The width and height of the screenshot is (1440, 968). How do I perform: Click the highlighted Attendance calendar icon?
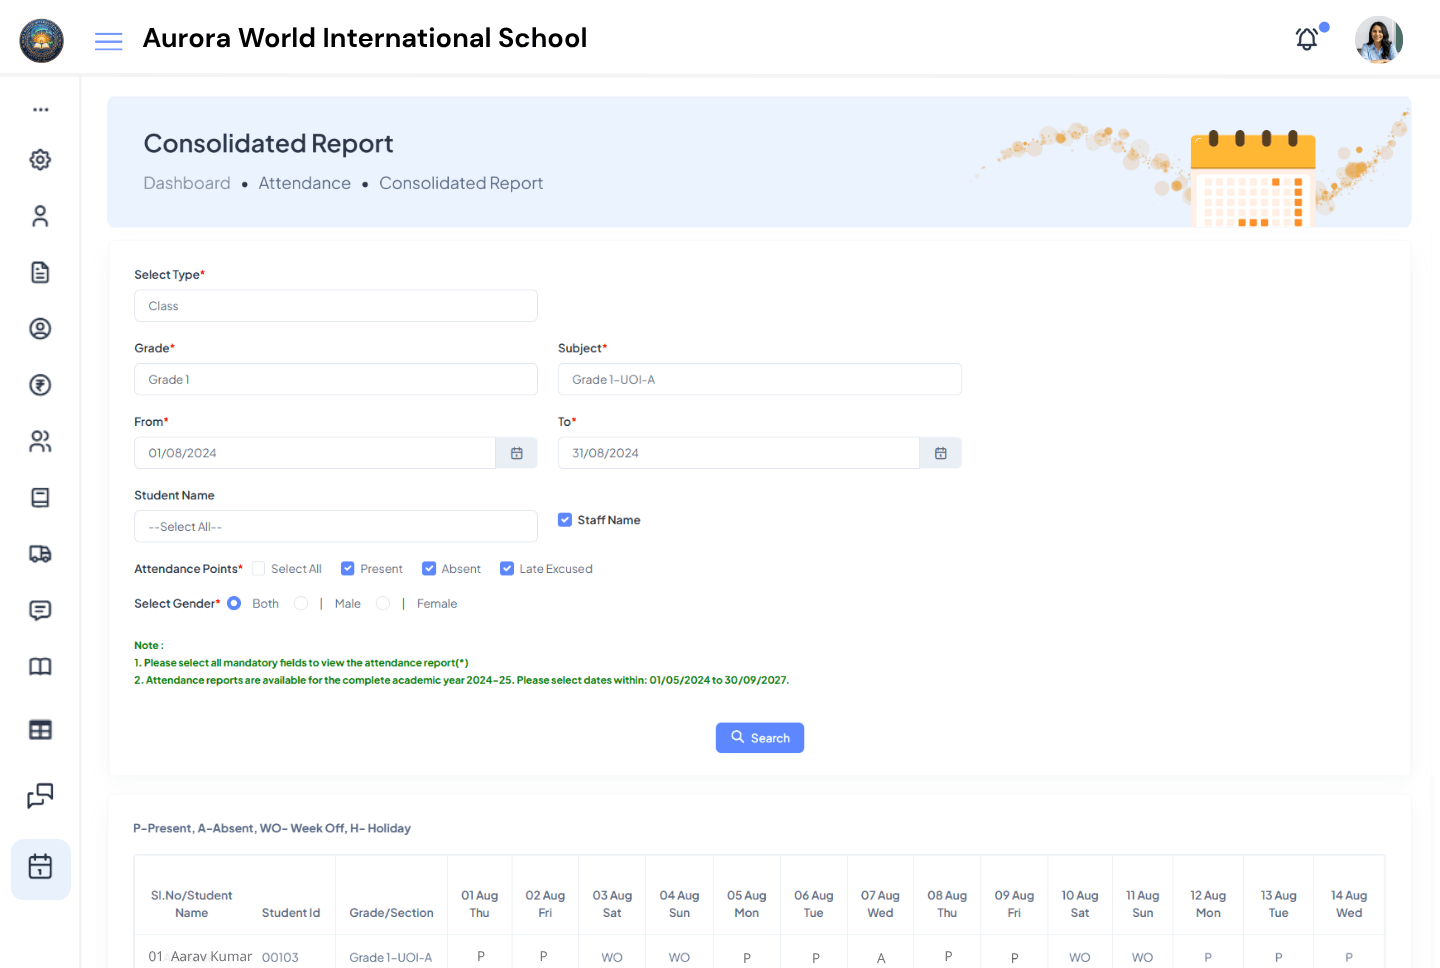coord(40,869)
